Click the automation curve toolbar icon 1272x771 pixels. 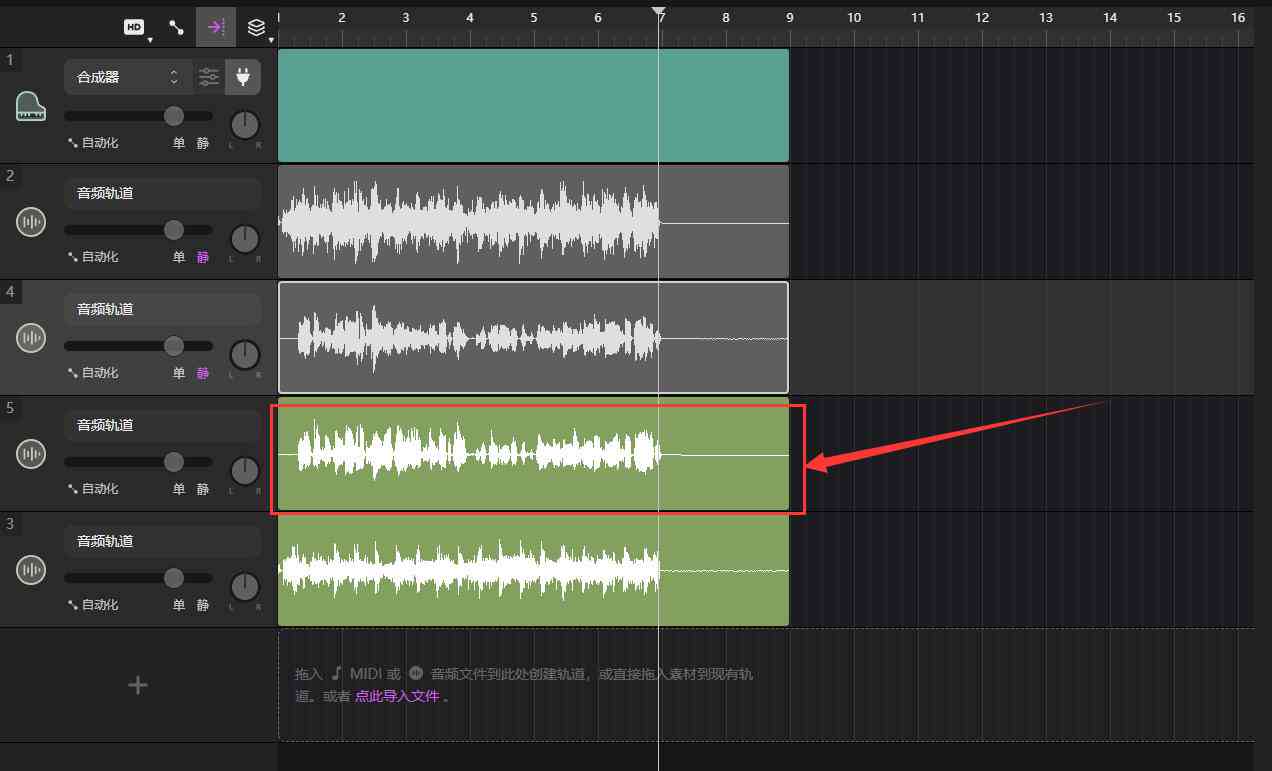176,28
